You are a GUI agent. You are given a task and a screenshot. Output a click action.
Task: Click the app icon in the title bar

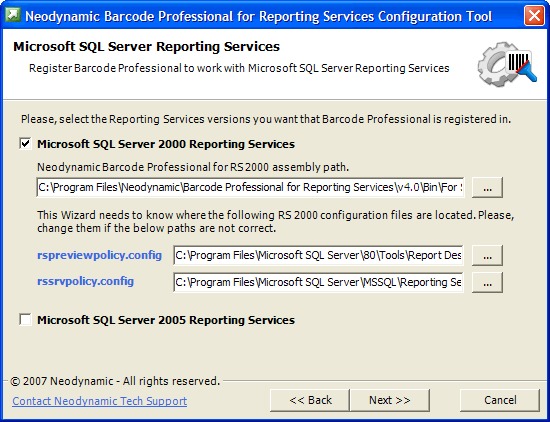click(x=13, y=15)
